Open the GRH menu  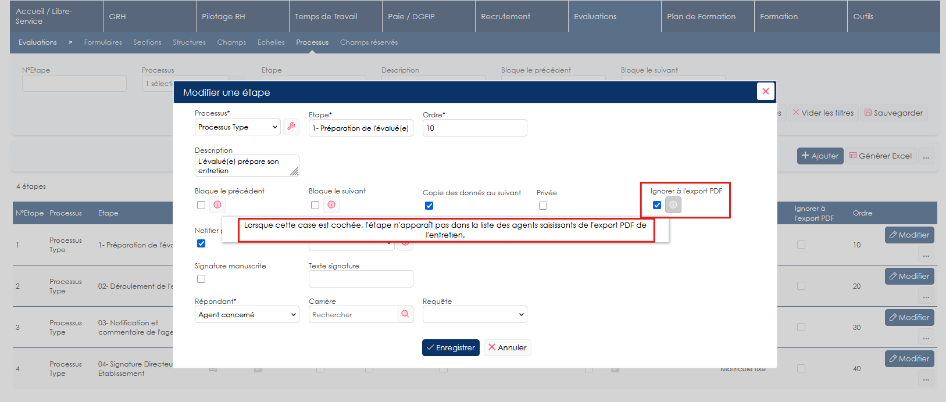click(150, 16)
